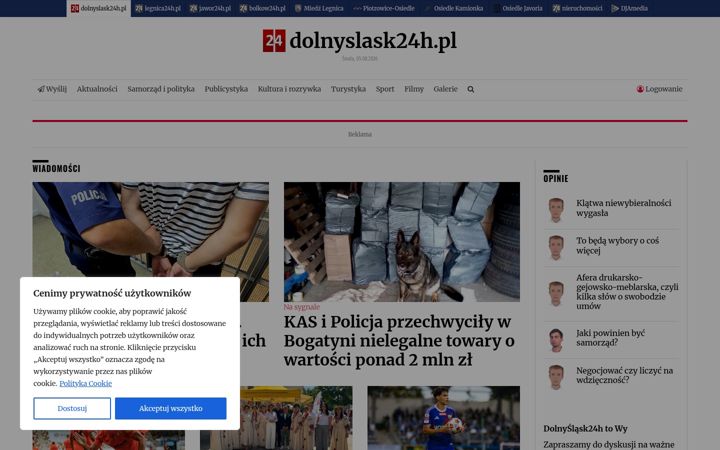Image resolution: width=720 pixels, height=450 pixels.
Task: Open Kultura i rozrywka menu item
Action: (289, 89)
